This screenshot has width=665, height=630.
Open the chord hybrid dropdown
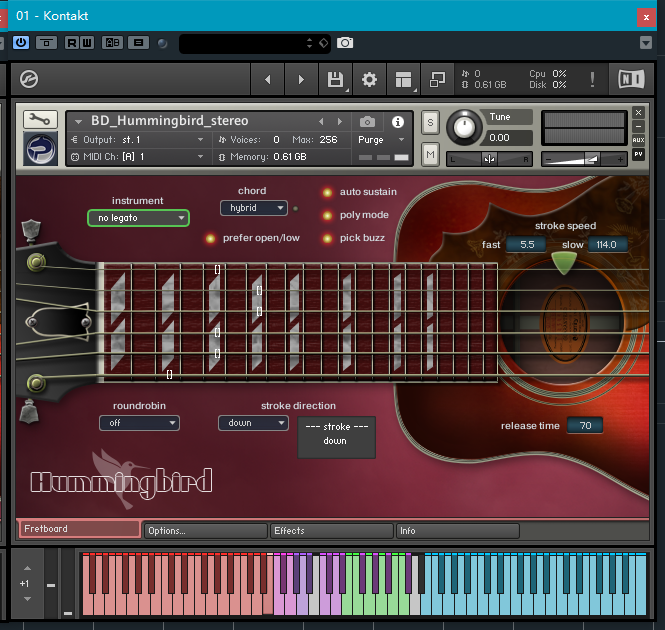coord(254,208)
